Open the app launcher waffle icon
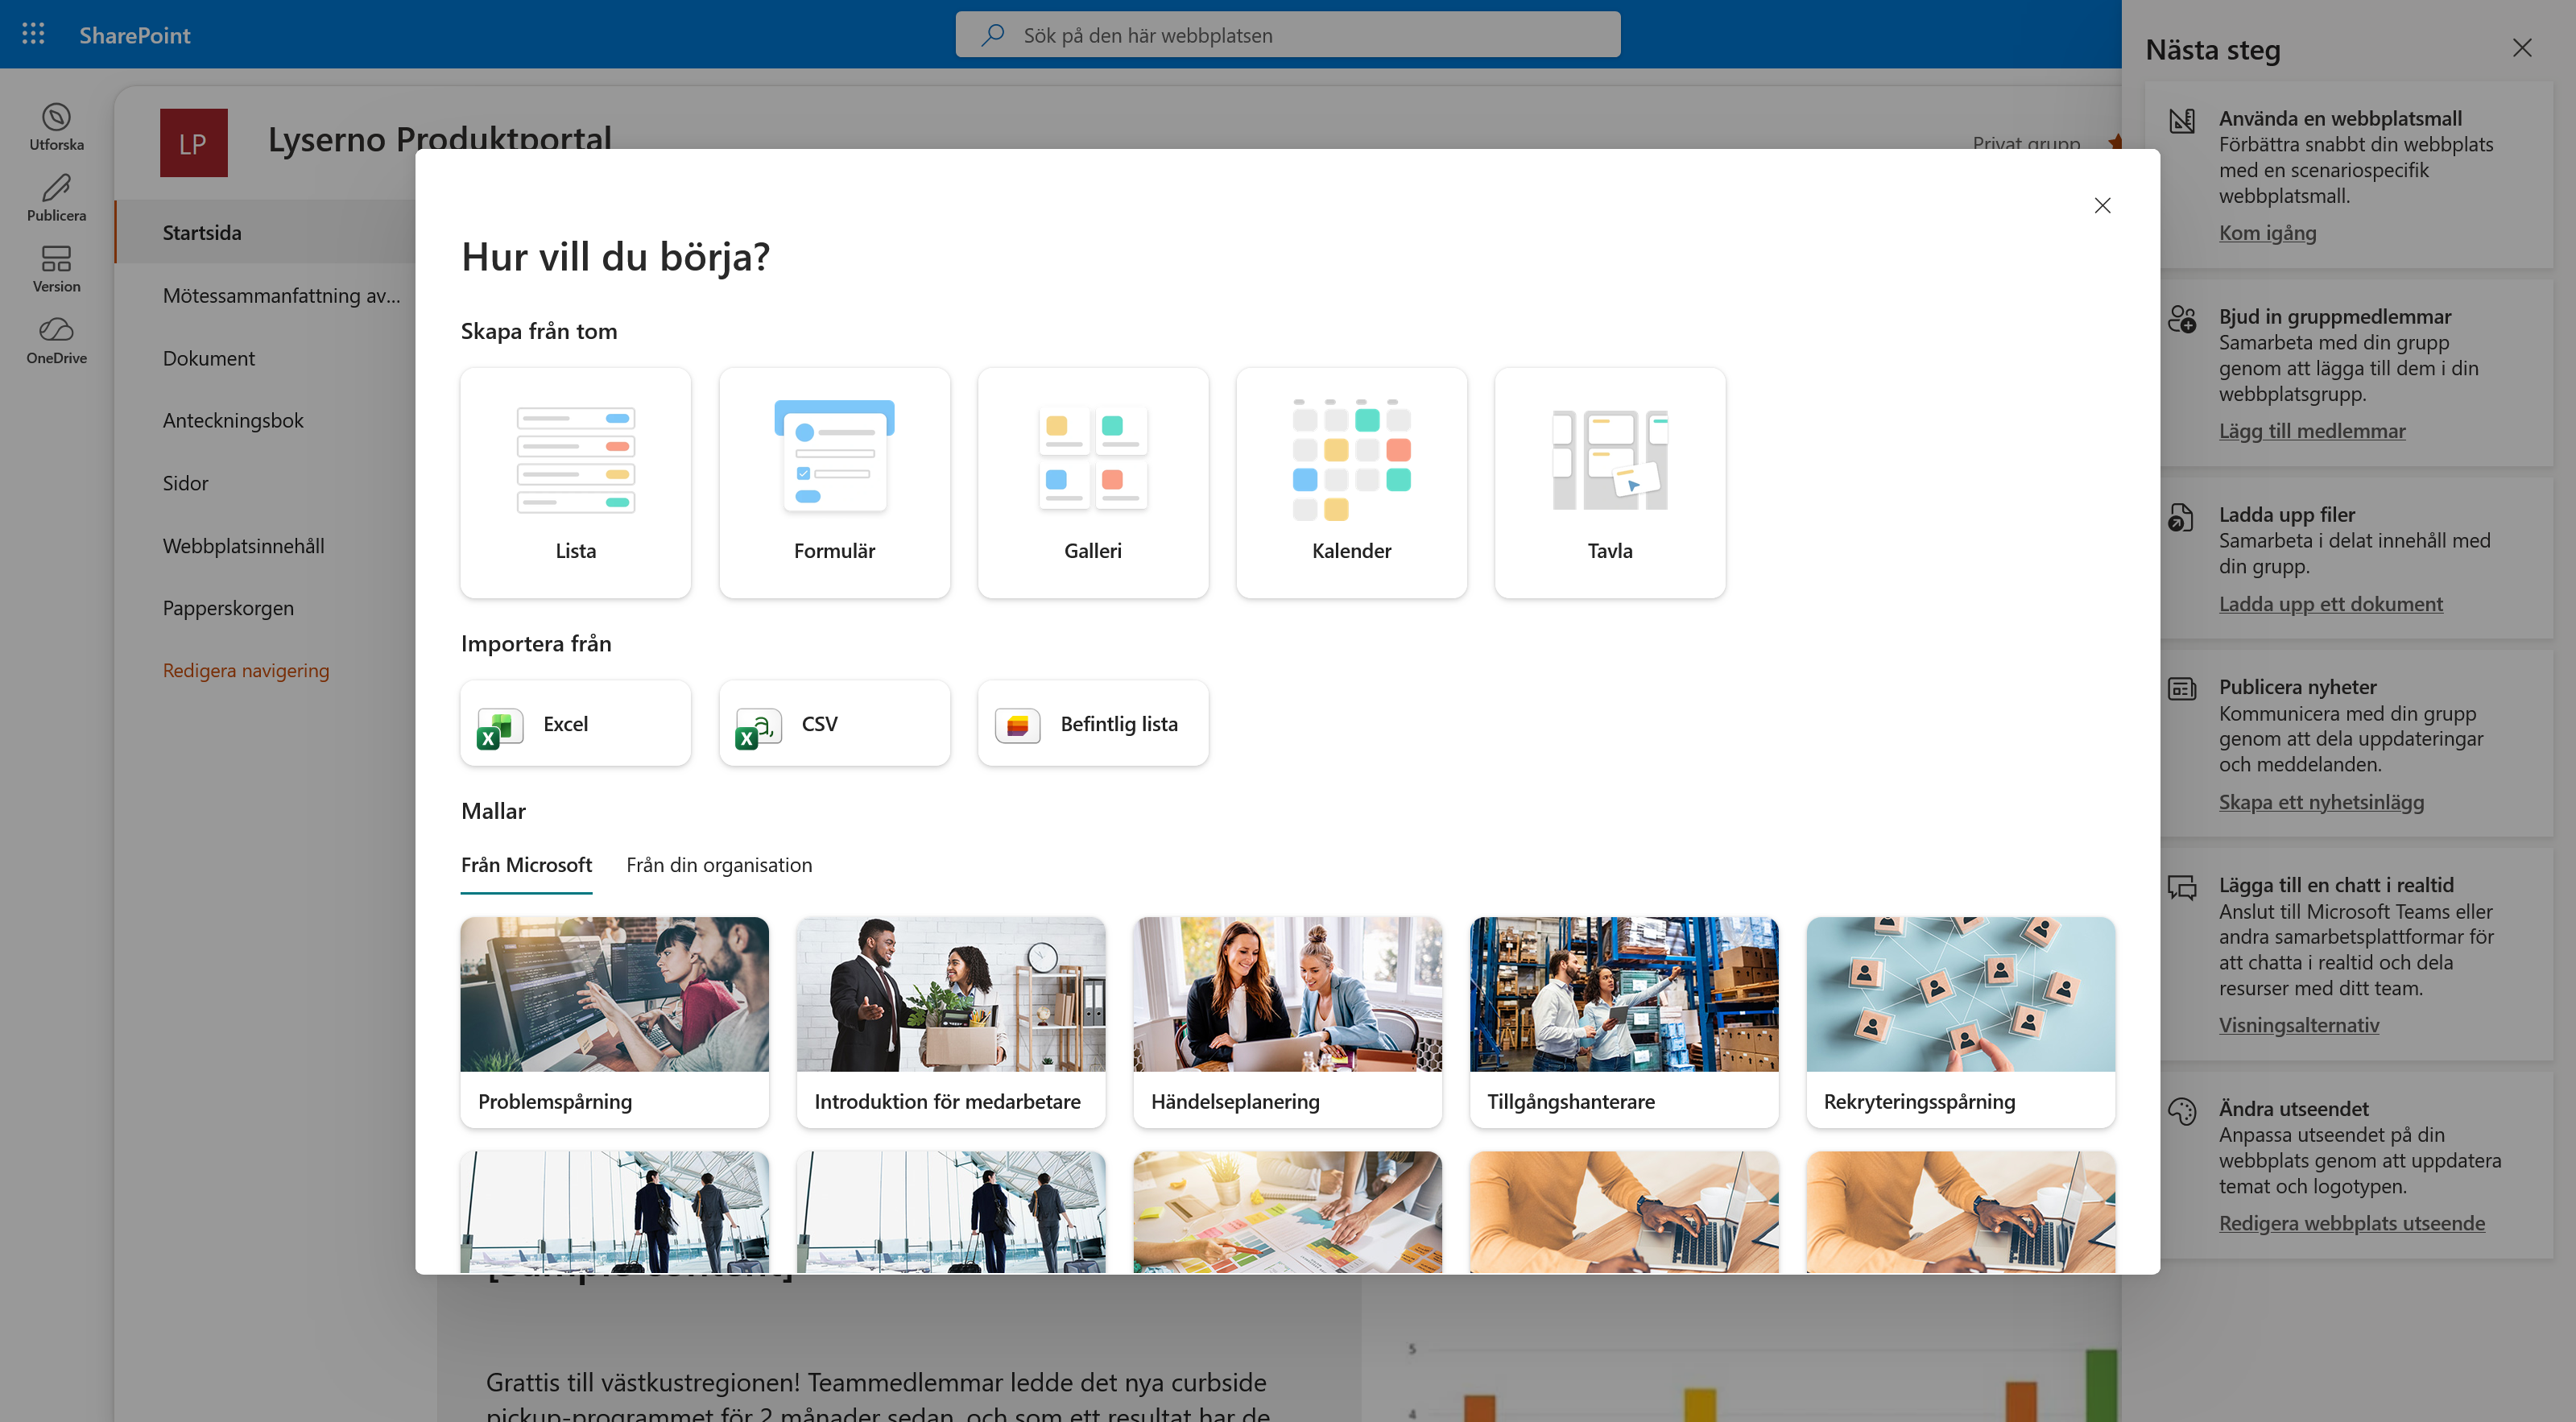 pos(33,34)
